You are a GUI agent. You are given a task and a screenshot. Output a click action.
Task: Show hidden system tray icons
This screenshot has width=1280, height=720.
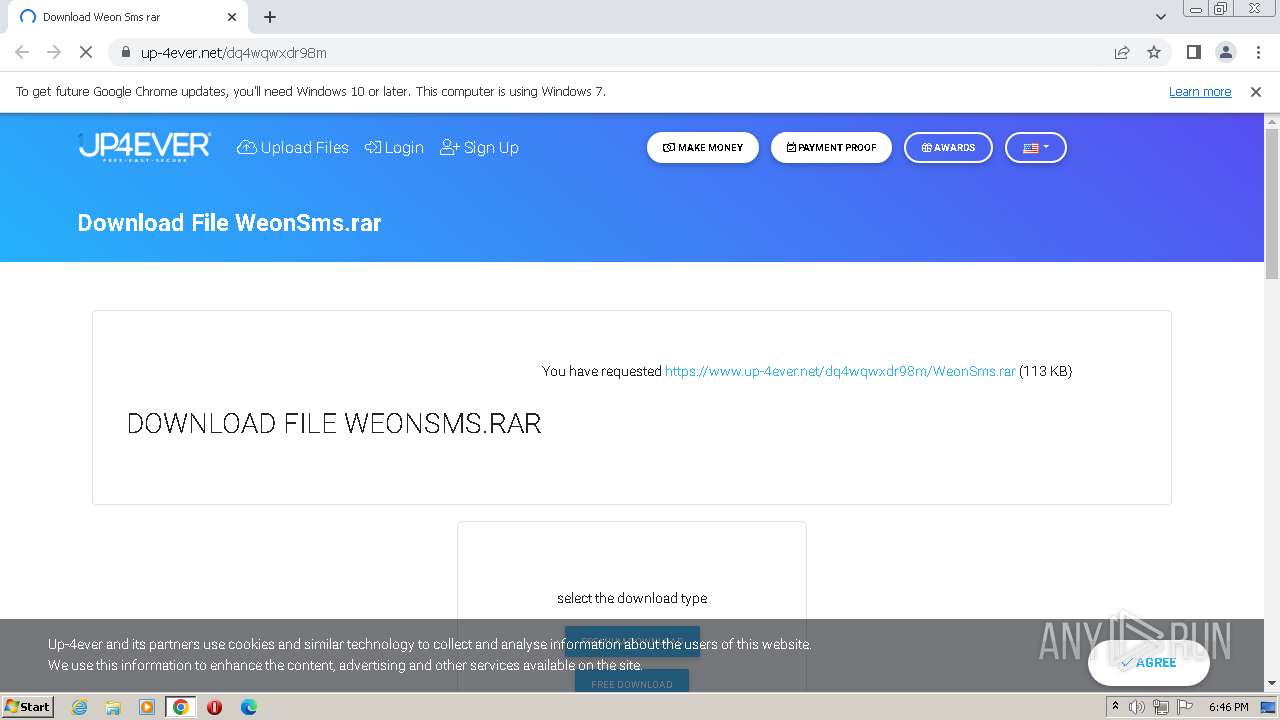point(1115,706)
